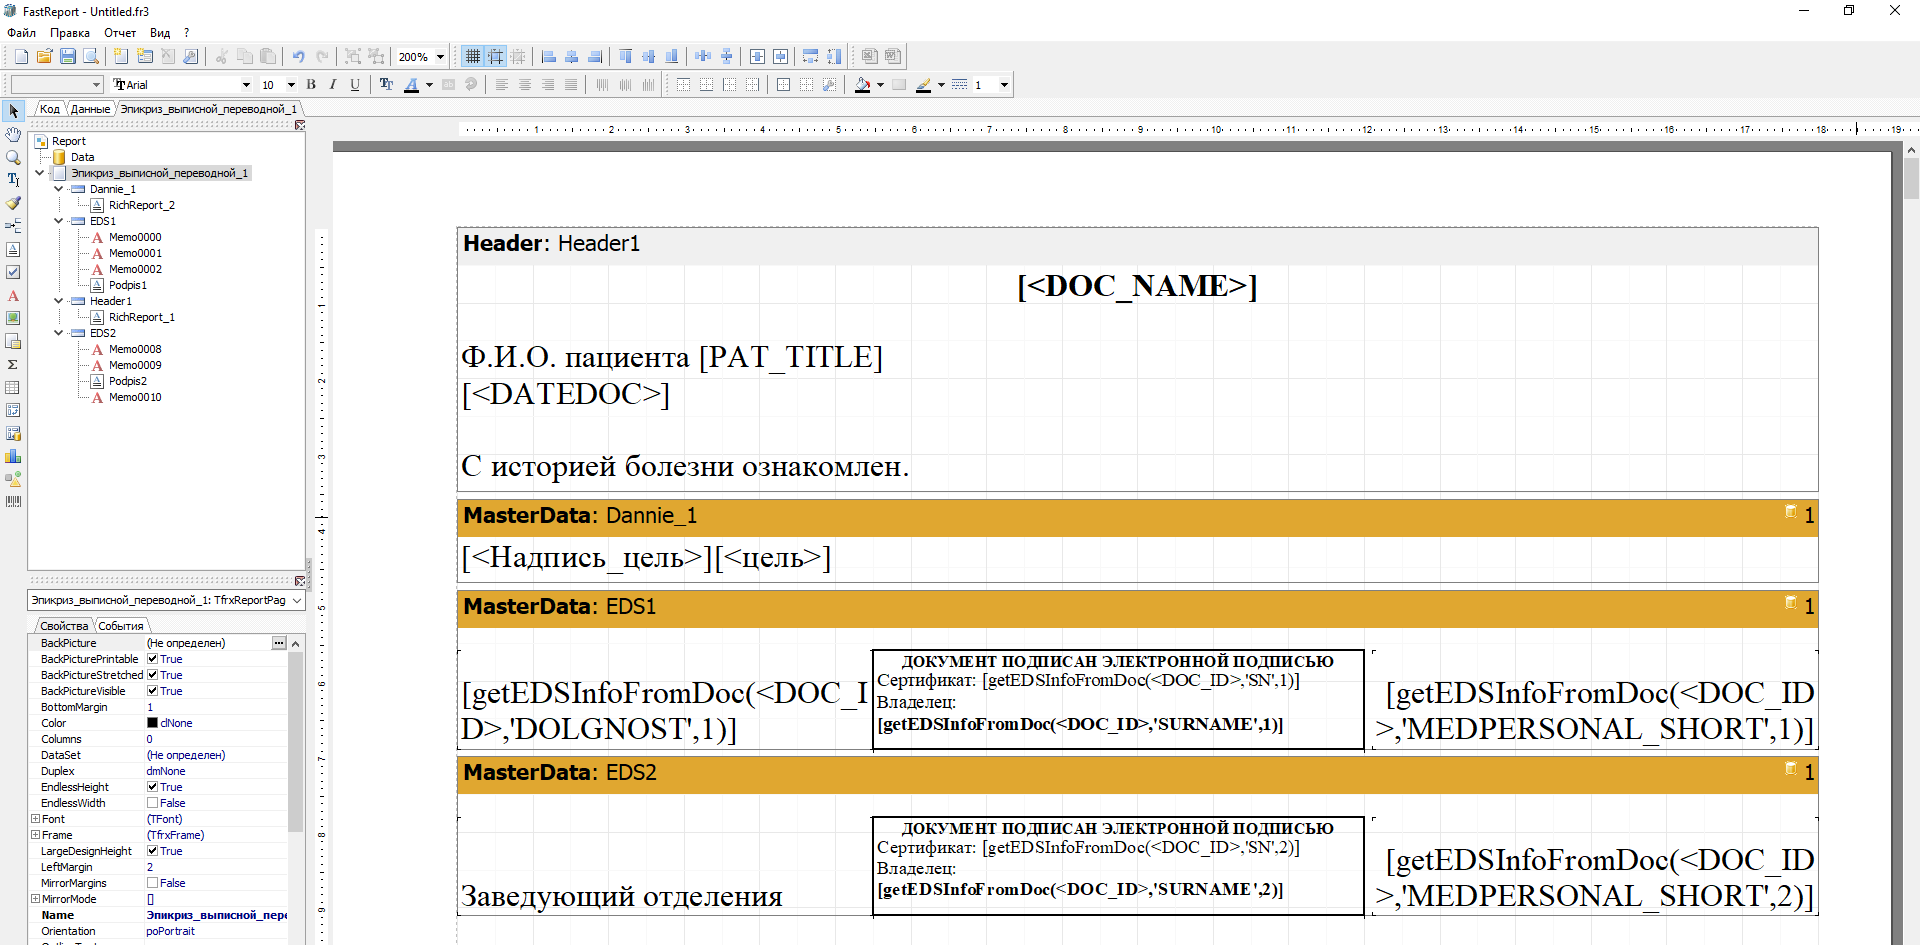The height and width of the screenshot is (945, 1920).
Task: Click the Color property black swatch
Action: (x=153, y=723)
